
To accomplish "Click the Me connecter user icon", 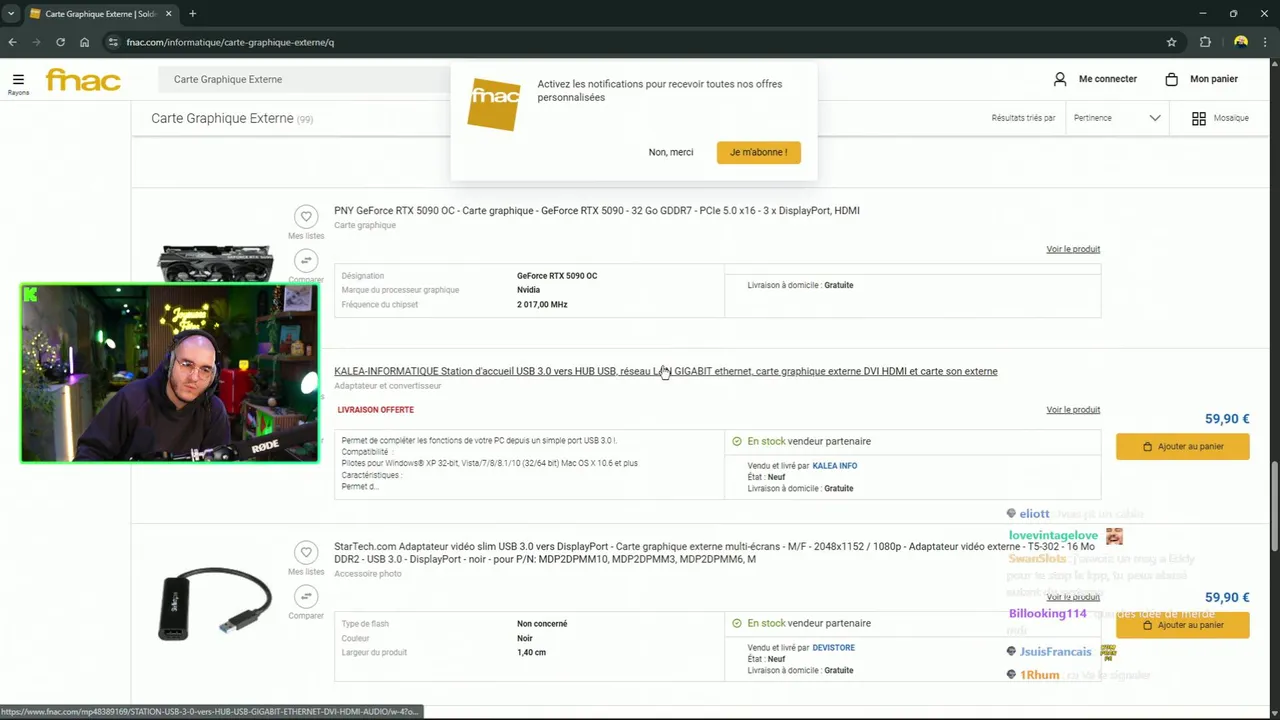I will pyautogui.click(x=1060, y=79).
